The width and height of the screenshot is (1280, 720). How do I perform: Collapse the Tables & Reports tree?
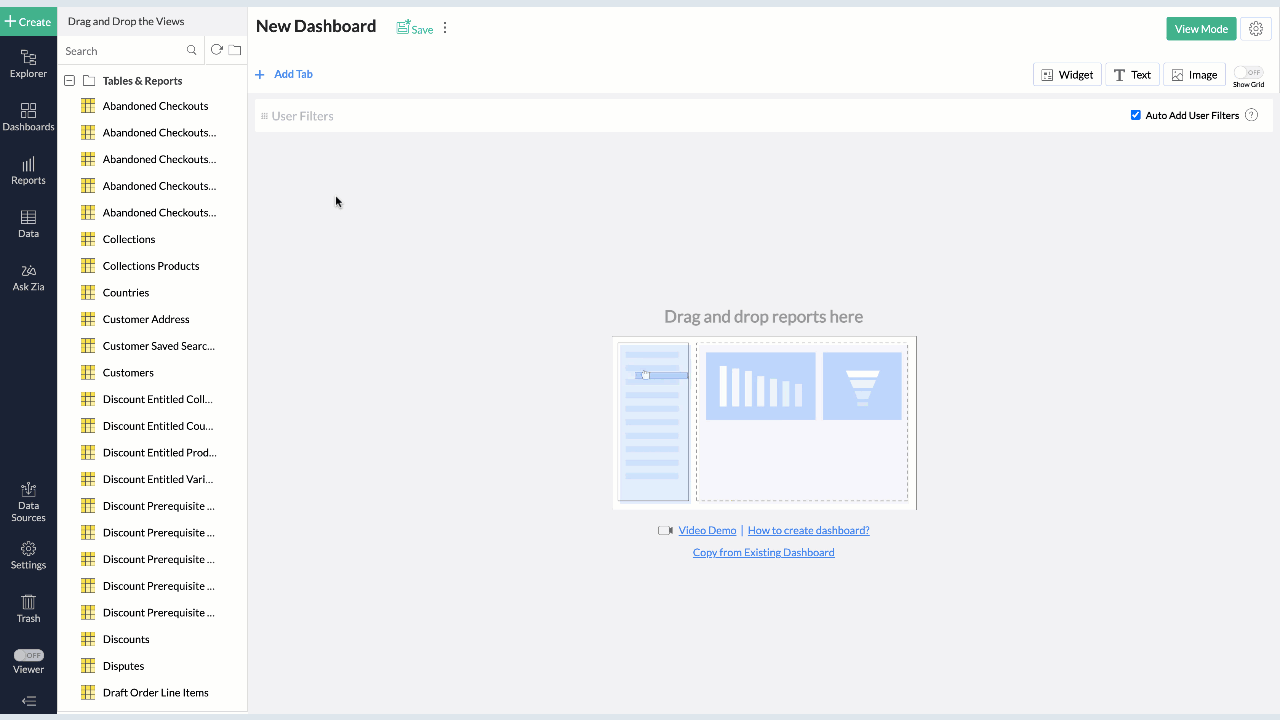(69, 81)
